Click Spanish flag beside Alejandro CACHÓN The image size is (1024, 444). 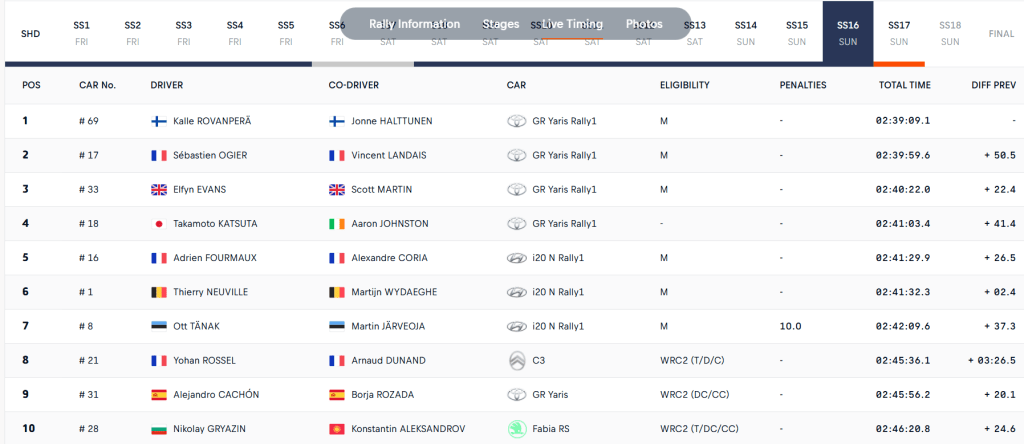click(158, 394)
